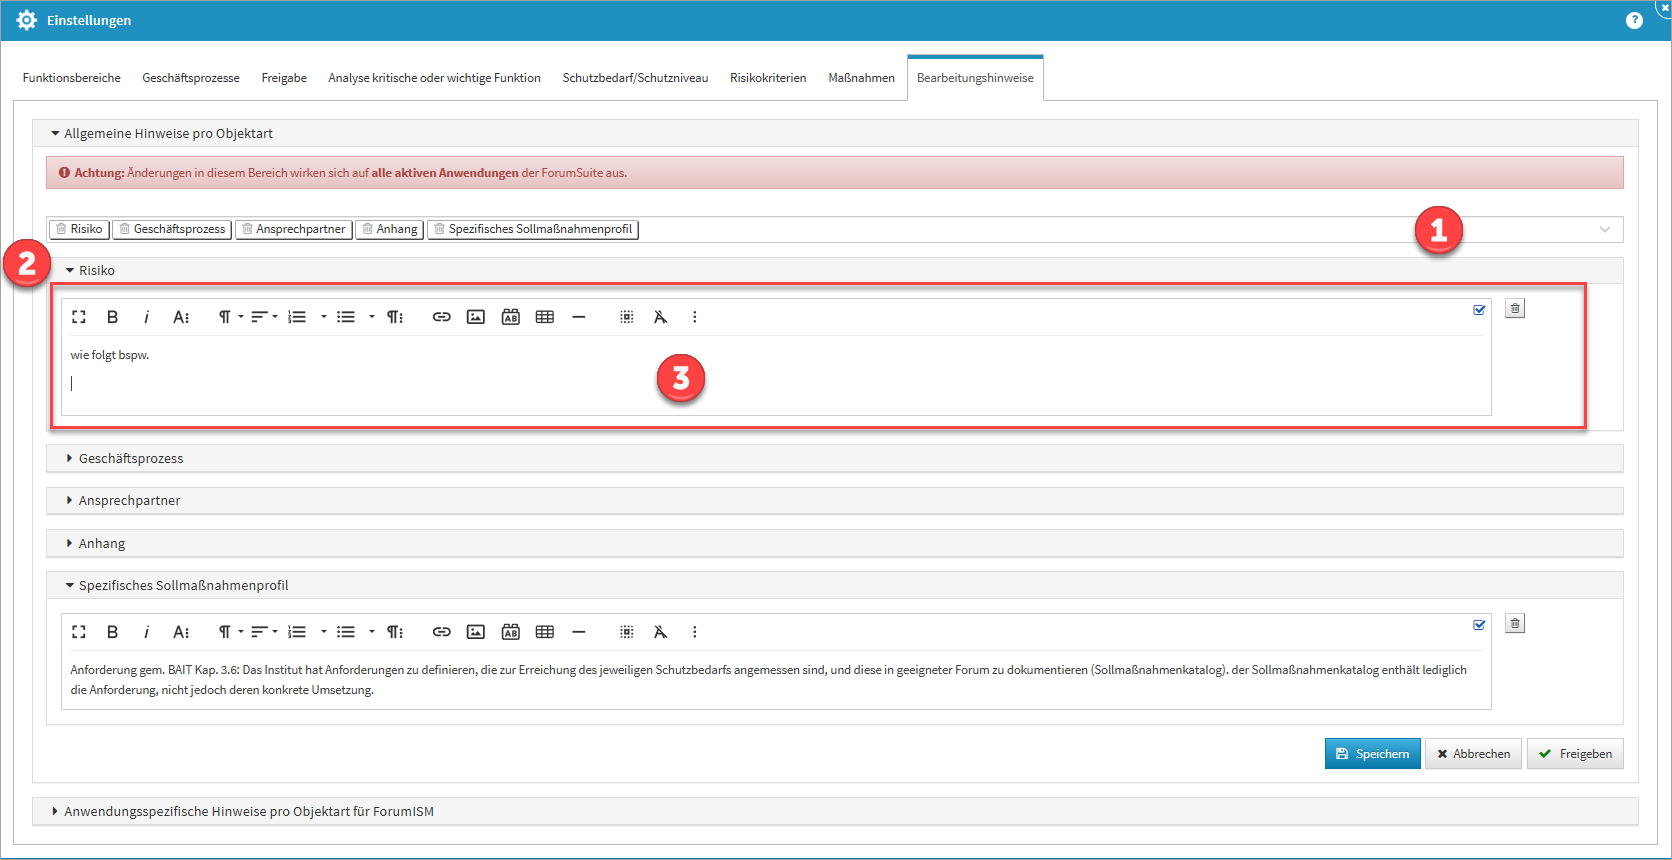Clear formatting in Spezifisches Sollmaßnahmenprofil editor
The width and height of the screenshot is (1672, 860).
[660, 632]
